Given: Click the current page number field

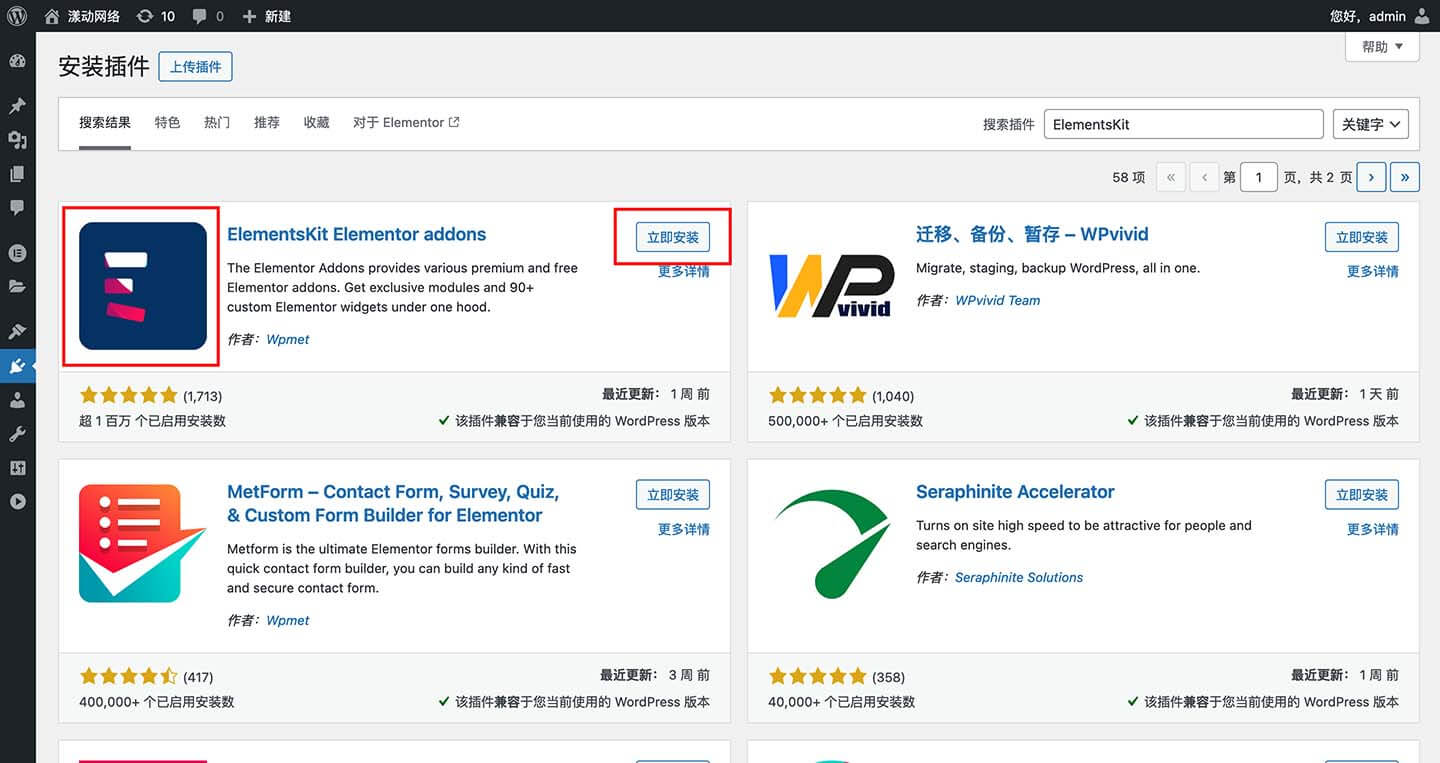Looking at the screenshot, I should click(x=1259, y=177).
